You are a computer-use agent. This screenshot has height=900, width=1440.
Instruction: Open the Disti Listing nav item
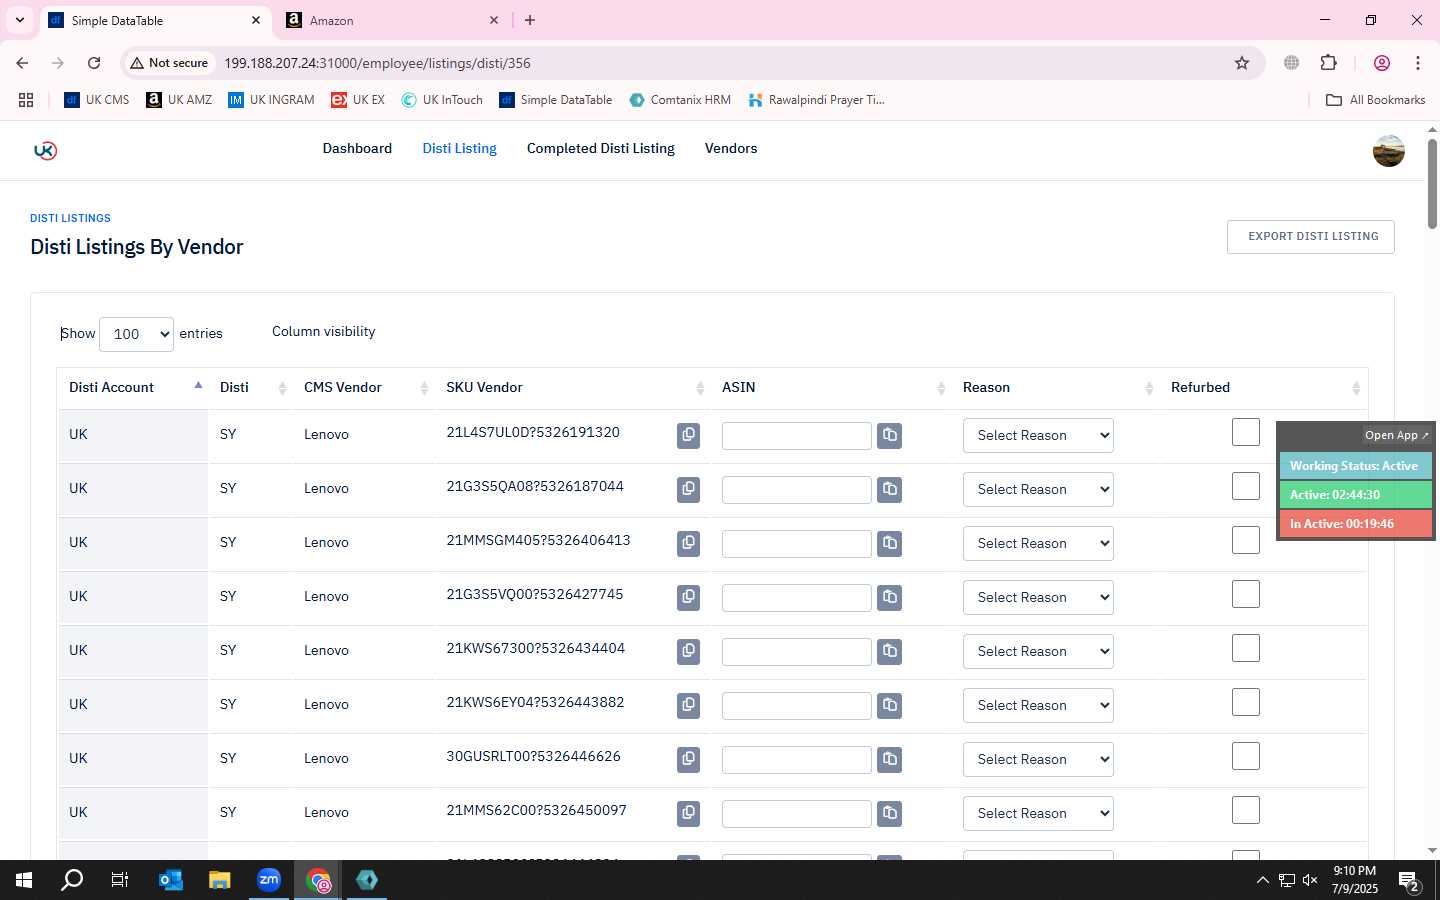tap(459, 148)
